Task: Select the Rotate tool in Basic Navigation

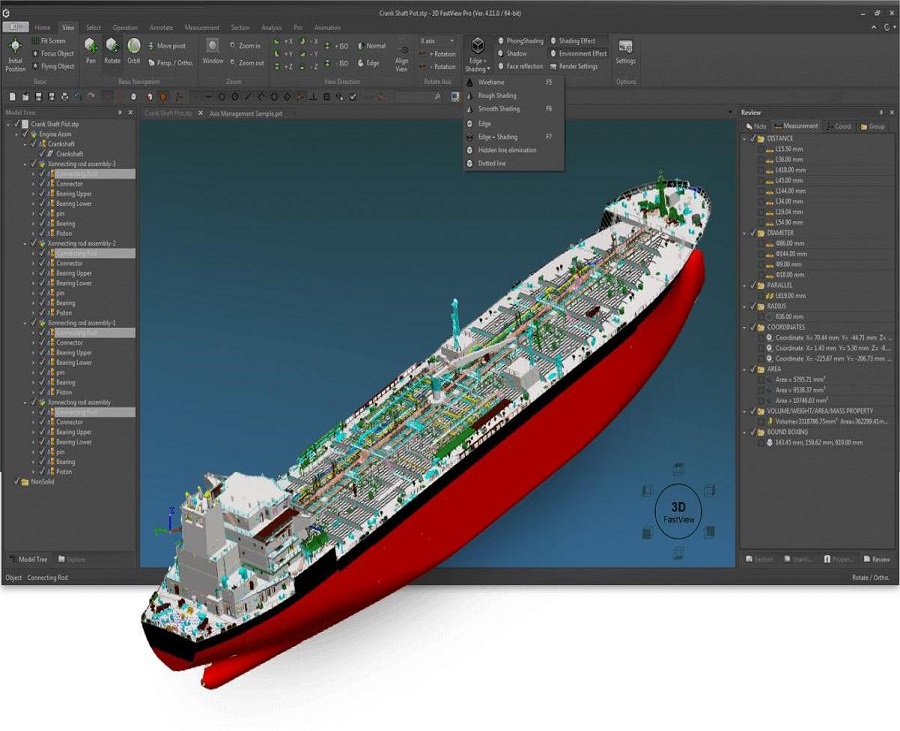Action: 111,46
